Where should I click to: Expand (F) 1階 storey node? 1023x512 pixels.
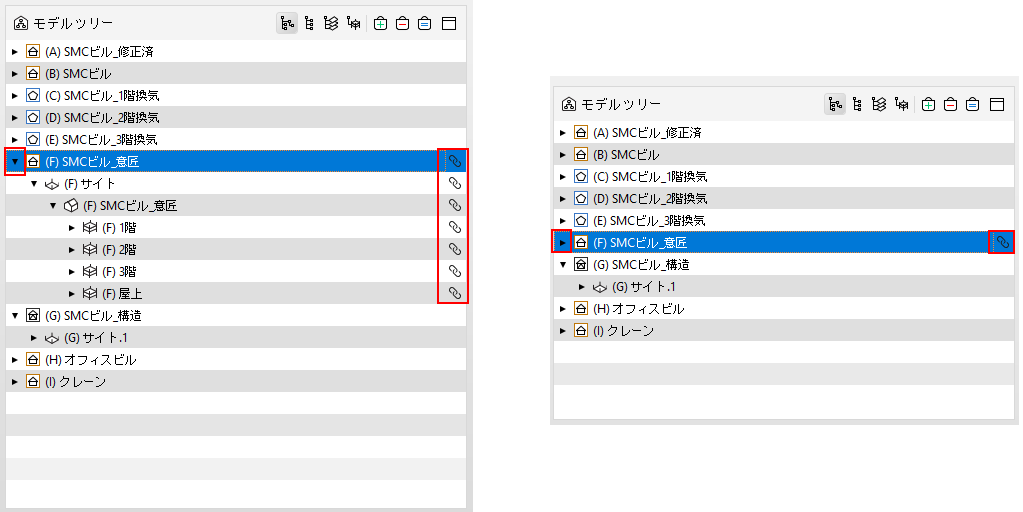click(x=72, y=228)
